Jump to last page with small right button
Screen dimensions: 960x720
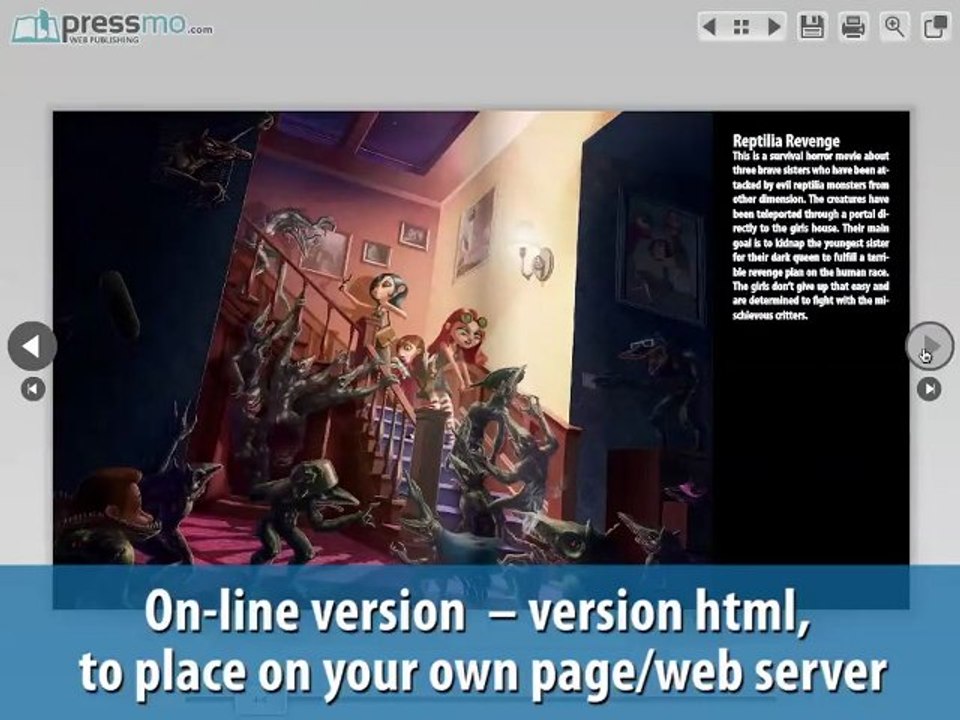[929, 389]
